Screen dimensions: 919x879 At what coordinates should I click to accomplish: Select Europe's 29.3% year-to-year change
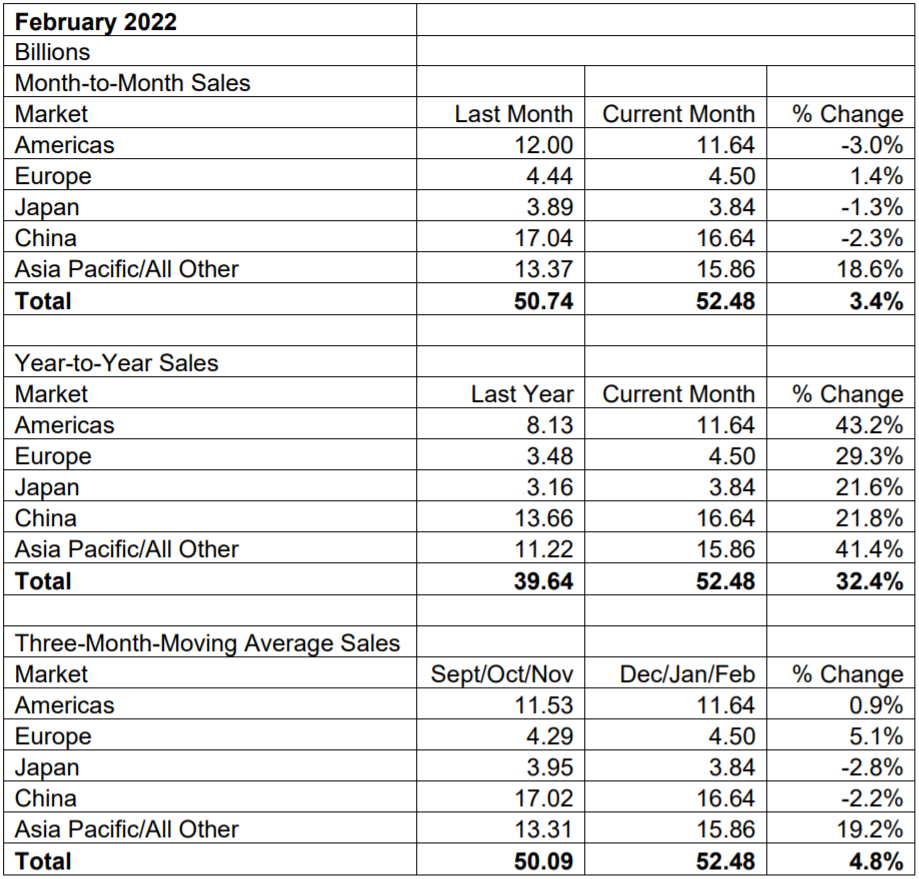coord(871,456)
